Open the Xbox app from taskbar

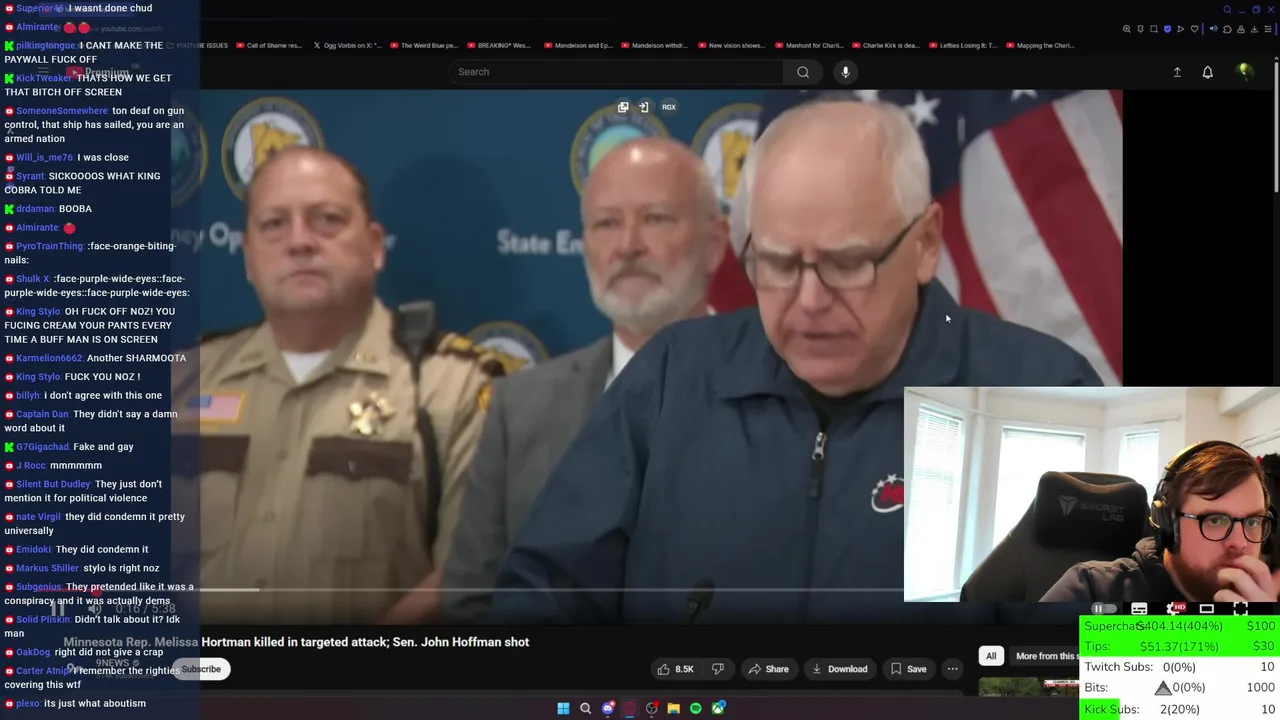point(718,708)
